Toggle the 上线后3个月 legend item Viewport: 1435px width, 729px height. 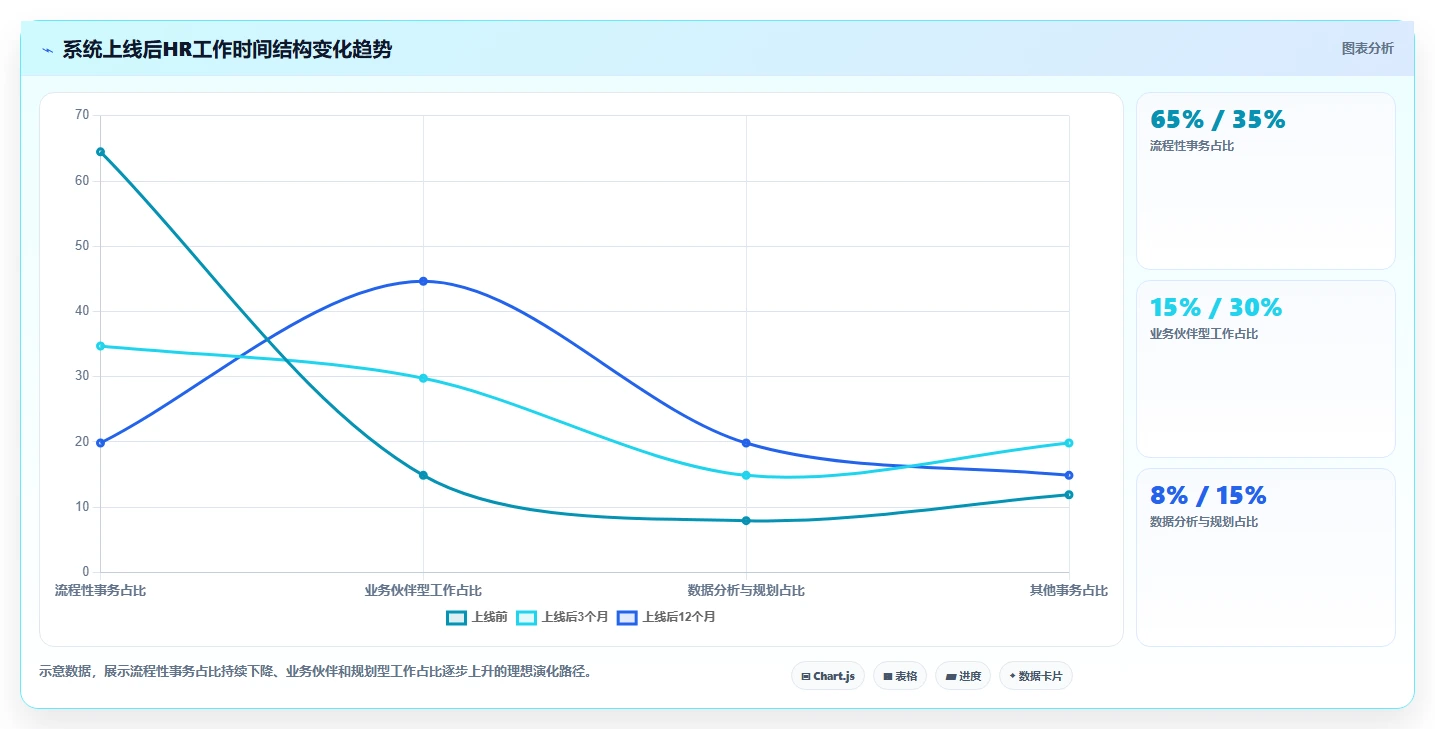point(562,617)
